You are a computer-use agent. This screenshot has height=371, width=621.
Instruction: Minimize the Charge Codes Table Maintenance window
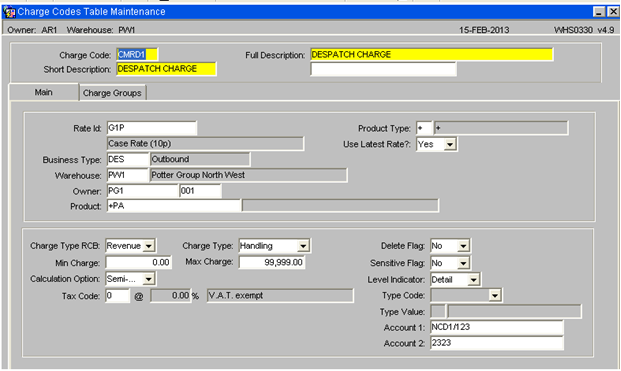[599, 12]
